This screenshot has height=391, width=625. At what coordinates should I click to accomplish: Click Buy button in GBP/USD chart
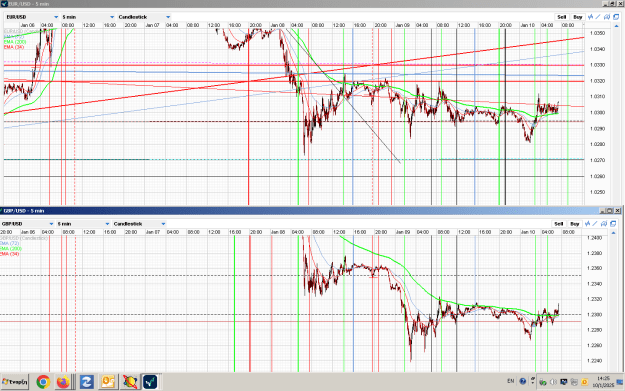click(x=574, y=224)
